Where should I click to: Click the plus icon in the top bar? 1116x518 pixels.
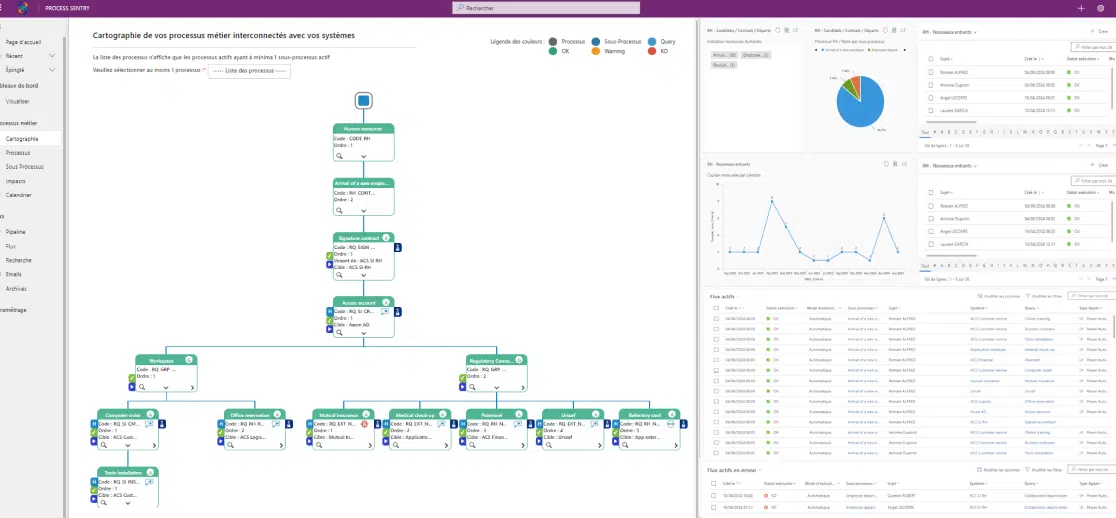click(x=1081, y=7)
